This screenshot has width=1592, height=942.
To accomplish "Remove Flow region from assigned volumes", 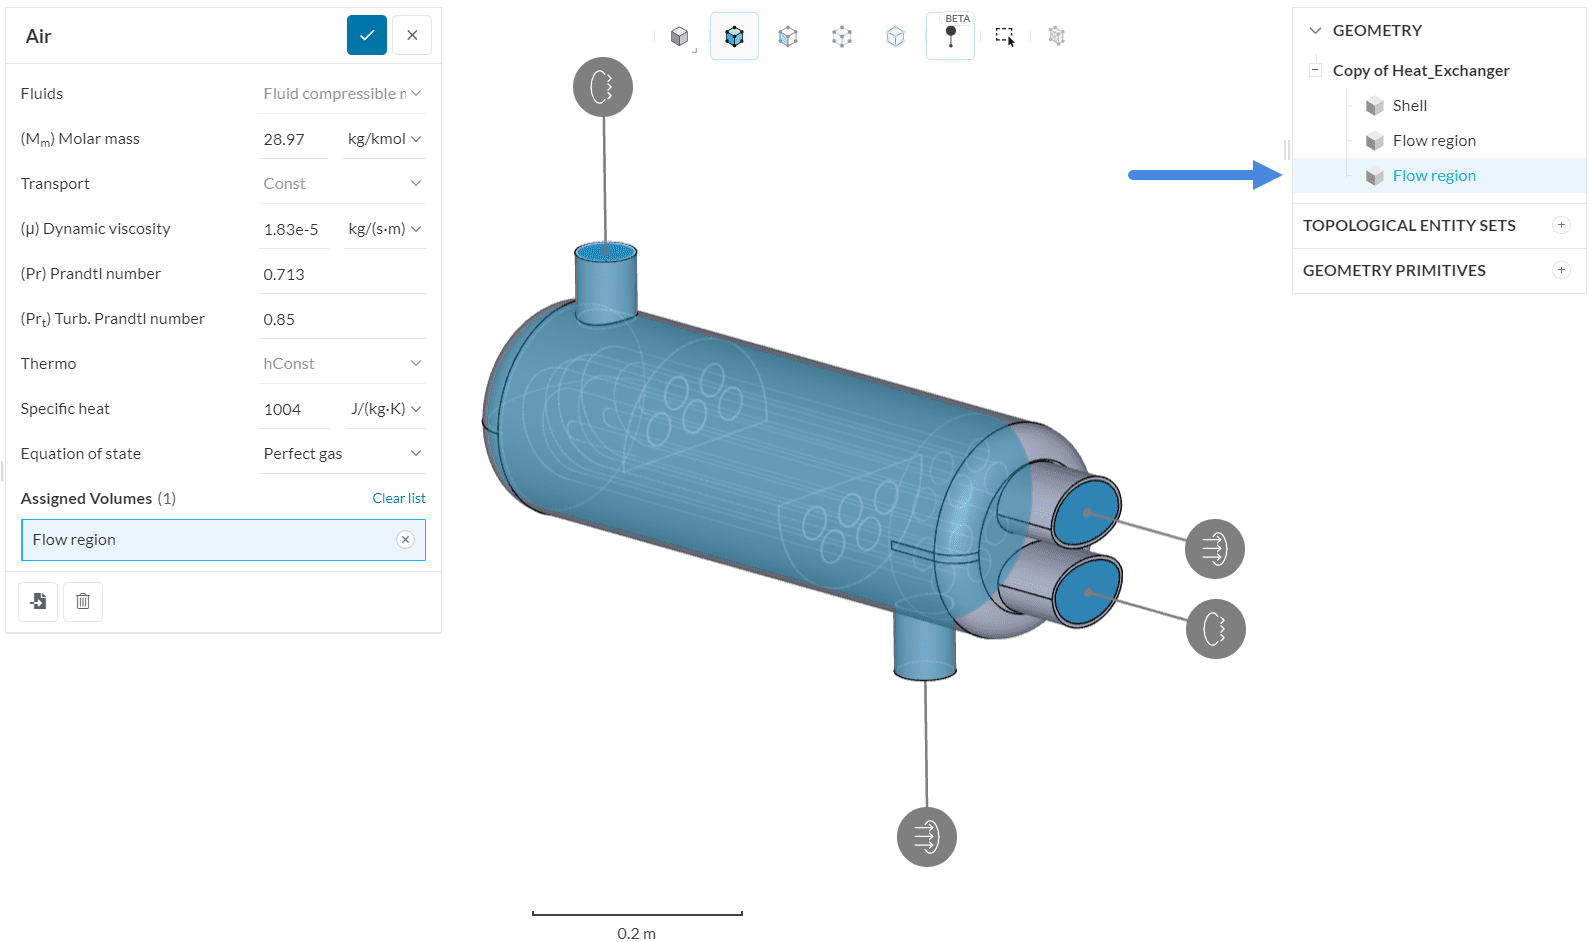I will point(405,540).
